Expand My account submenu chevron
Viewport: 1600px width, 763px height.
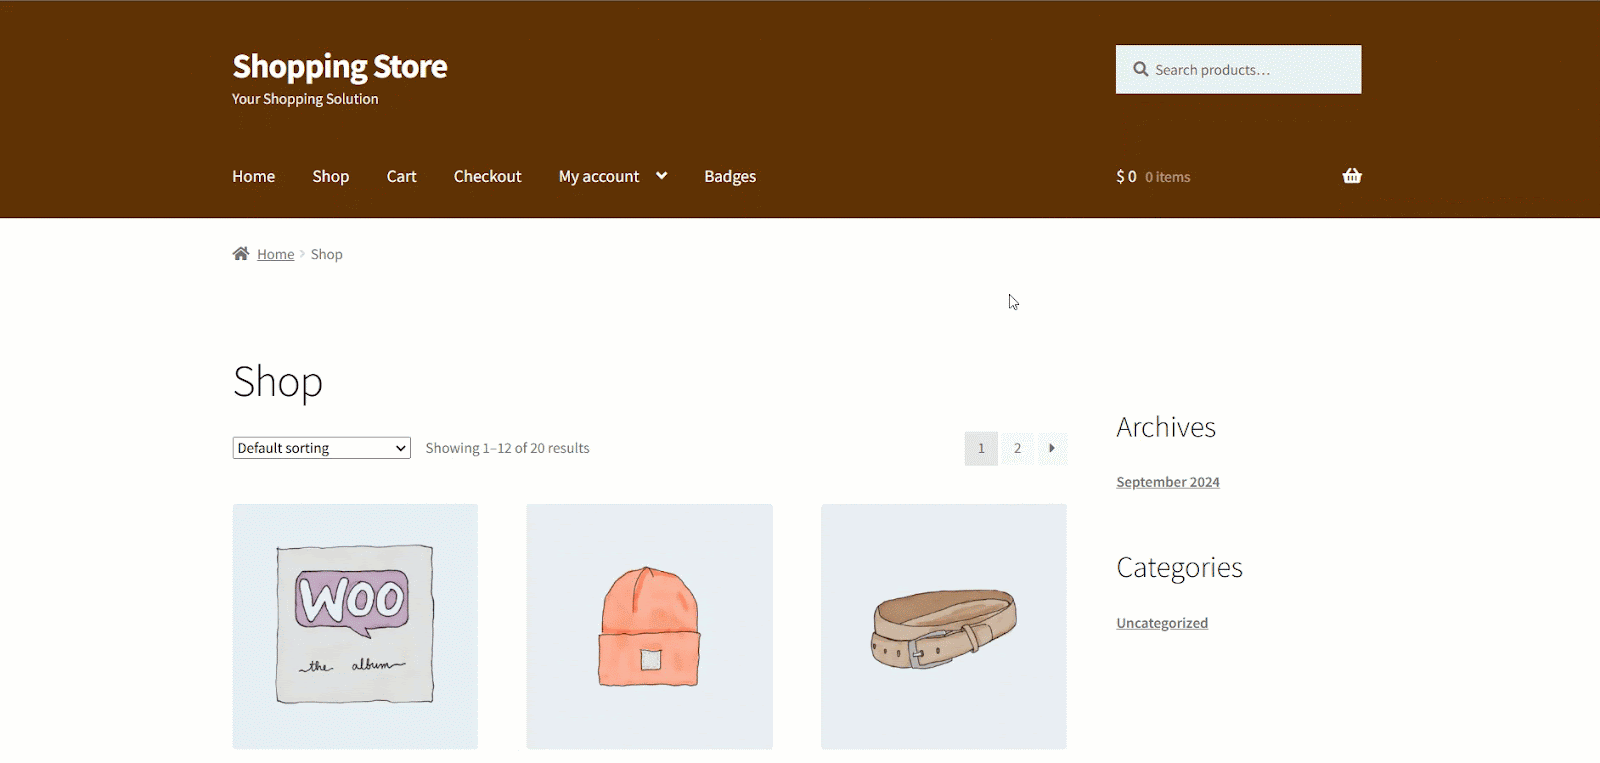pos(661,176)
